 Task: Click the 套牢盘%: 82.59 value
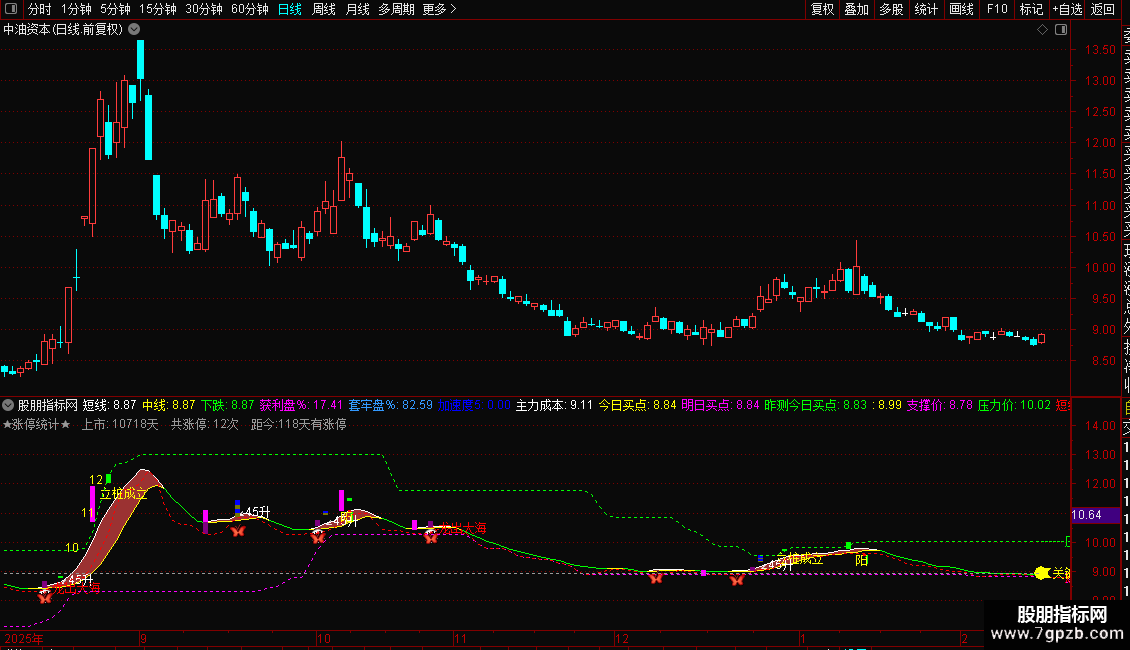[391, 405]
